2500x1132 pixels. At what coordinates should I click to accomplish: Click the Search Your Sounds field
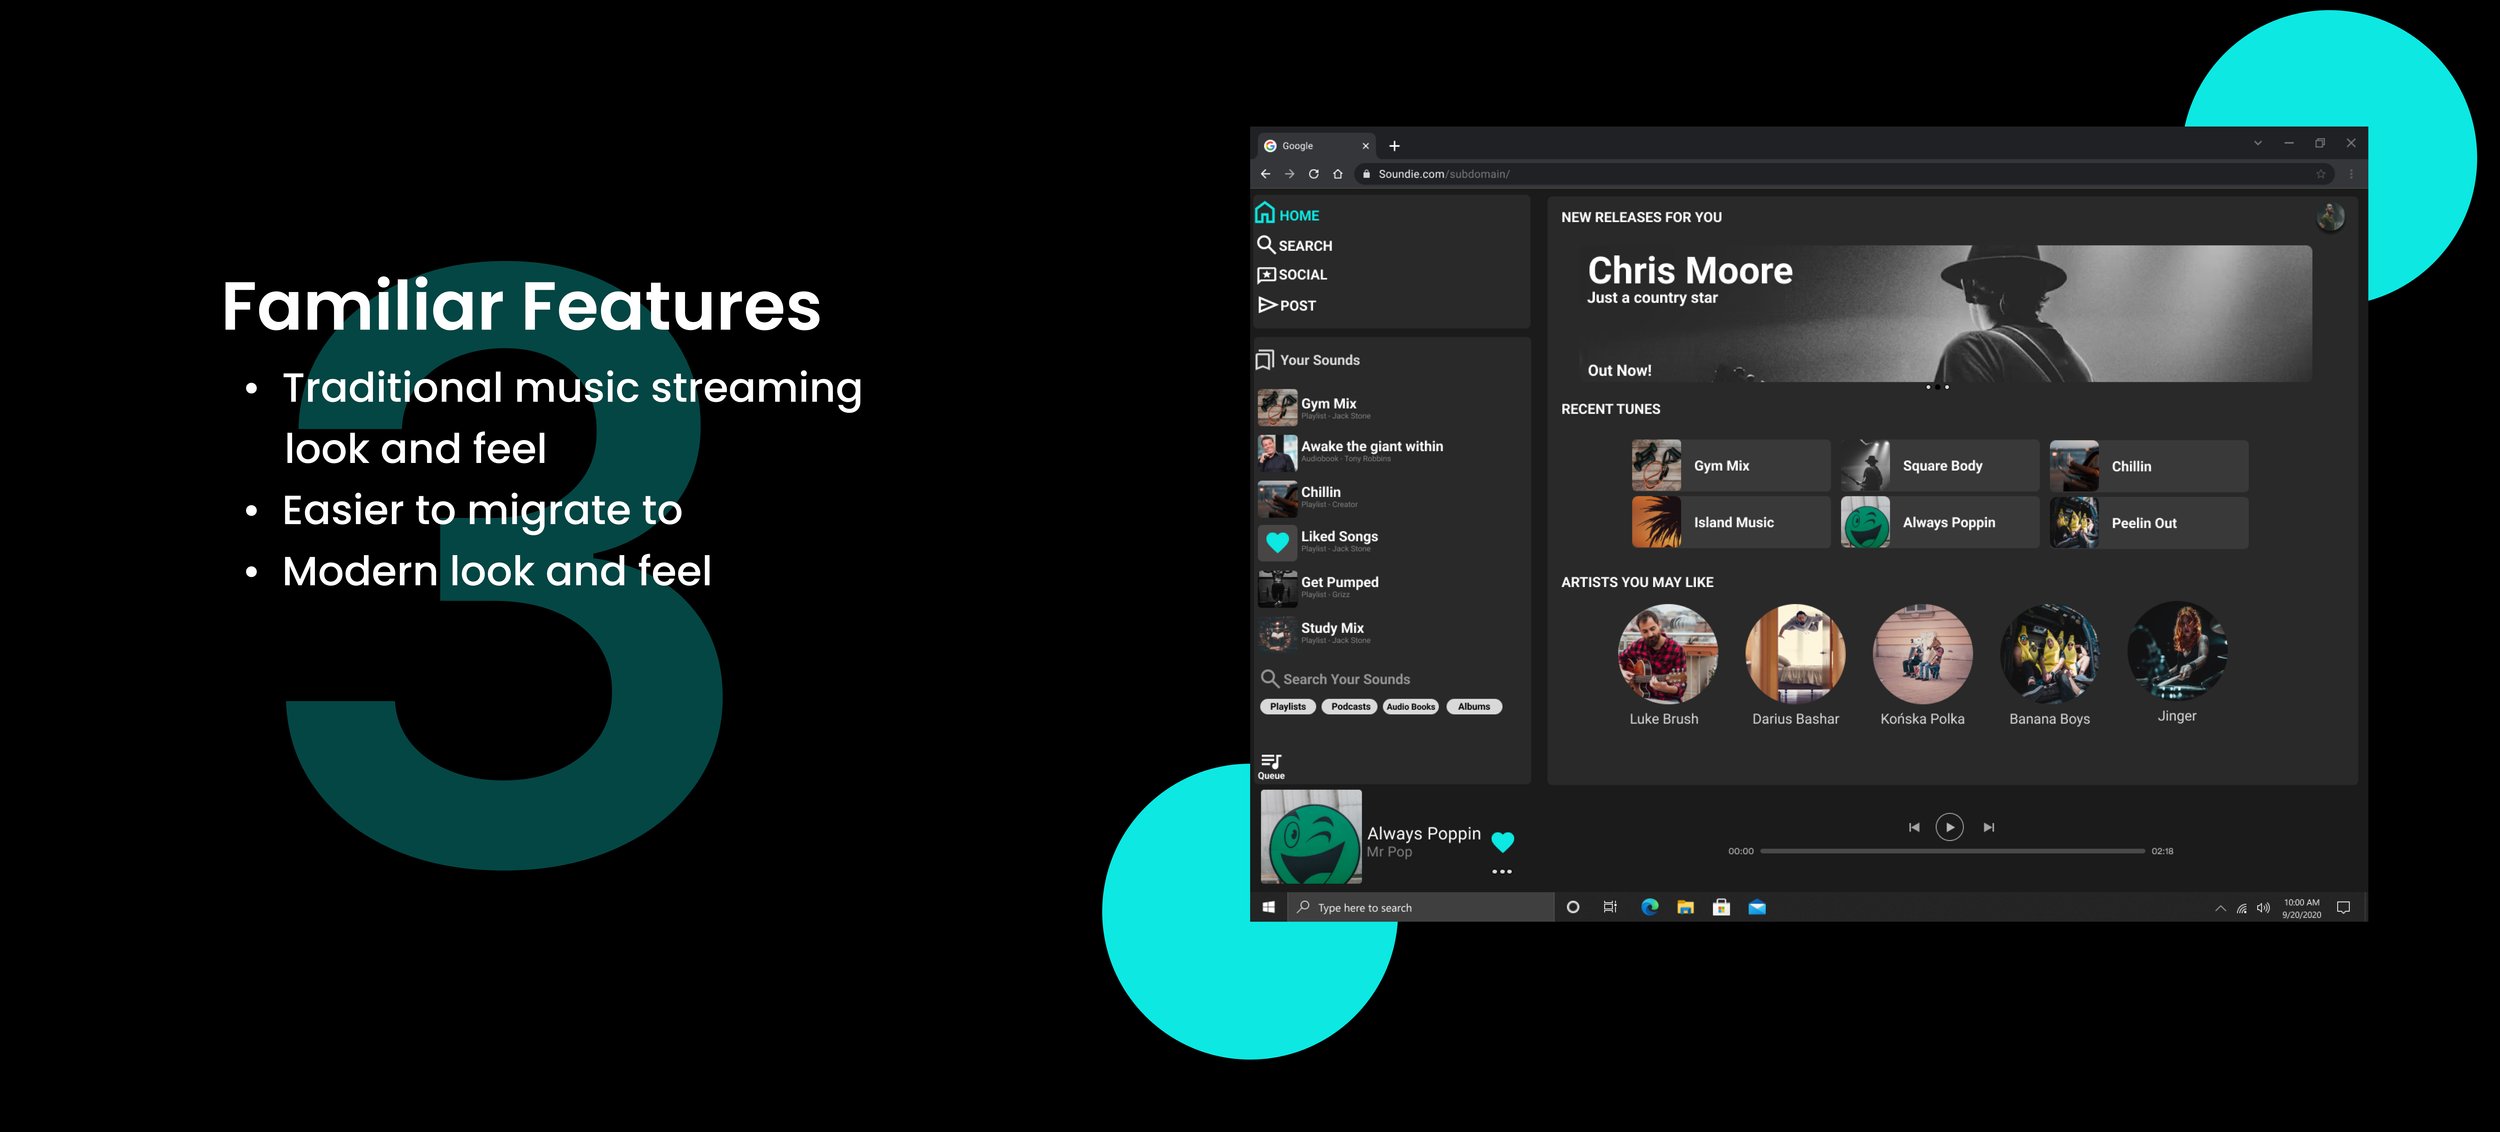pos(1346,679)
